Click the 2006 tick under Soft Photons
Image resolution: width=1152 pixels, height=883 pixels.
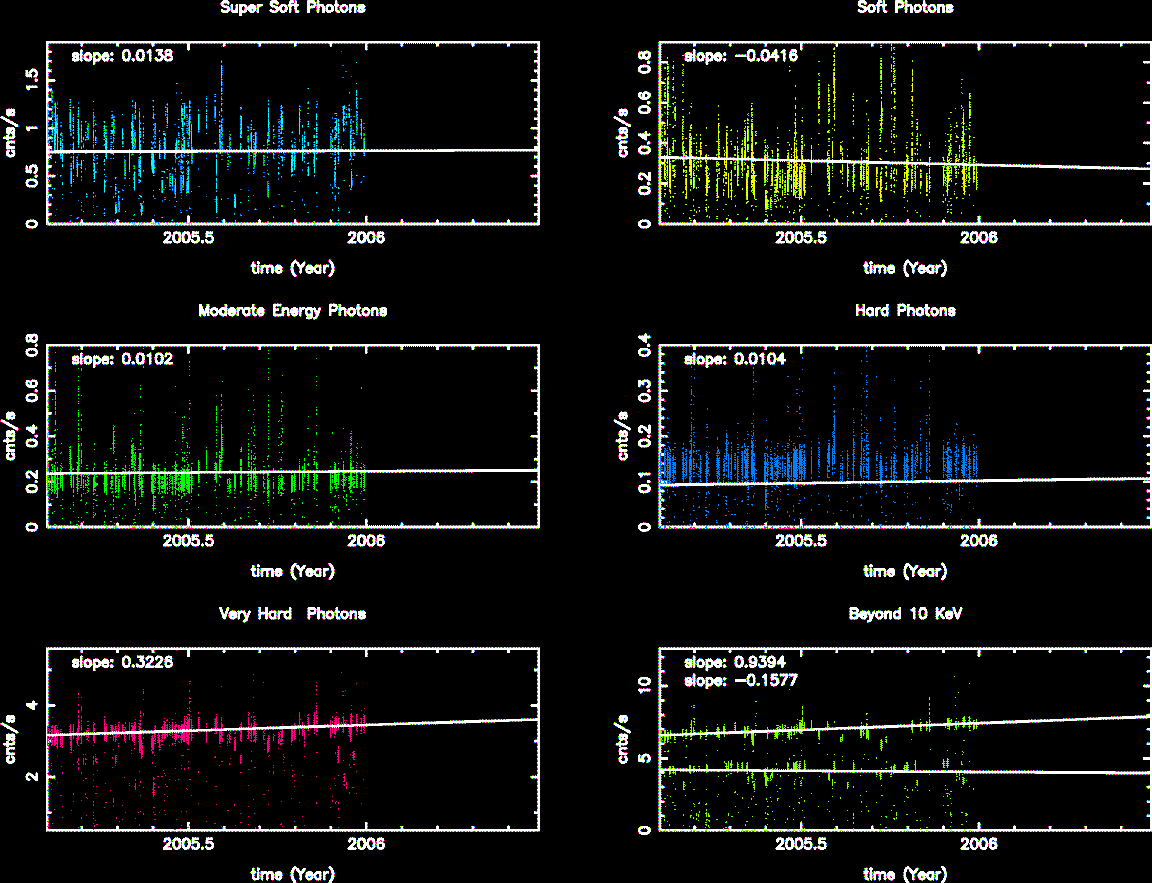pyautogui.click(x=978, y=239)
